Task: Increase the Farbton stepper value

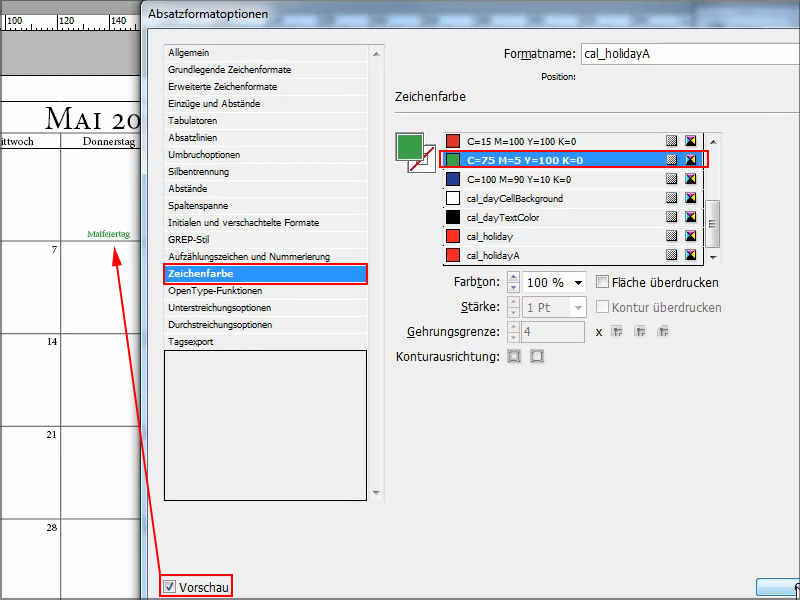Action: (513, 277)
